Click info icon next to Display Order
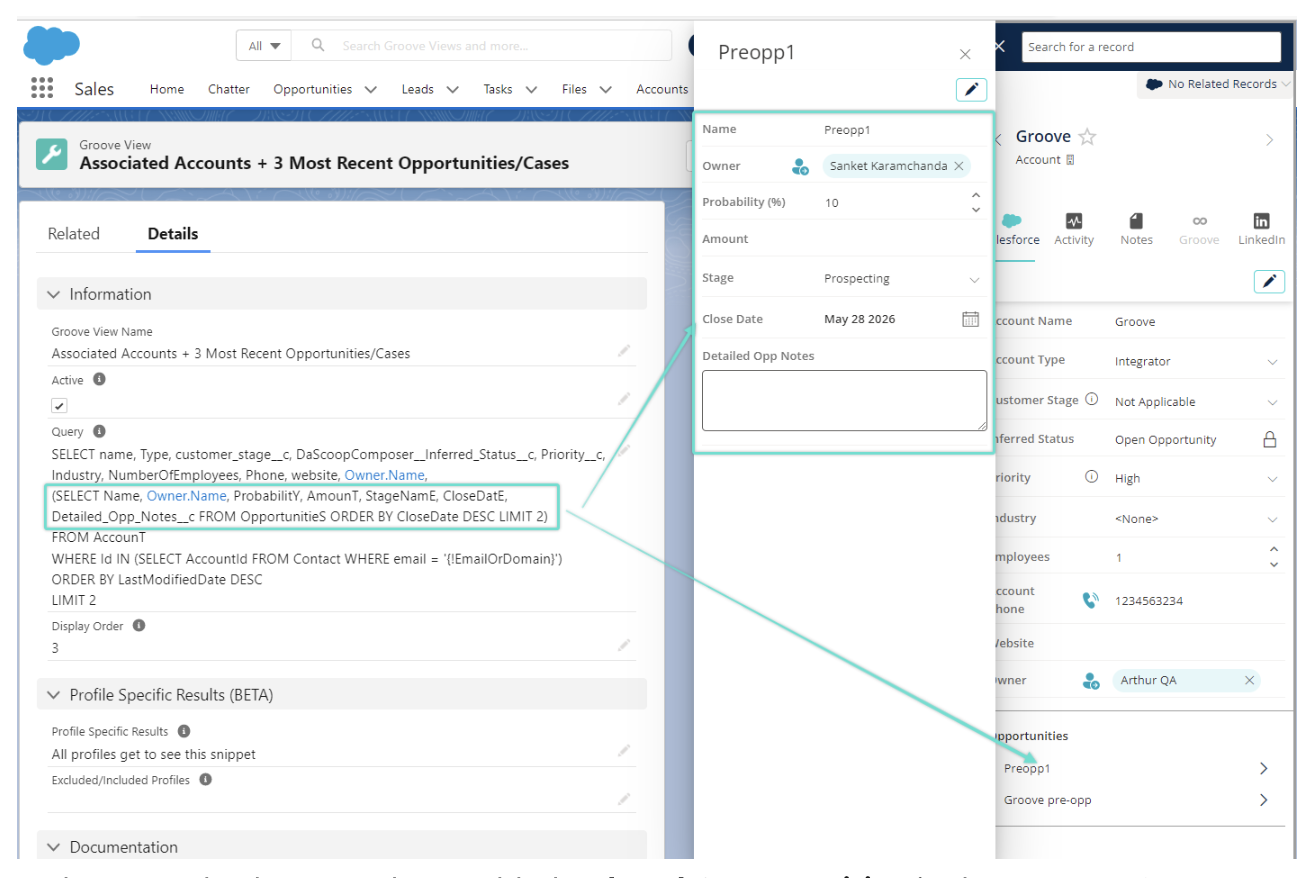1306x878 pixels. (x=139, y=625)
